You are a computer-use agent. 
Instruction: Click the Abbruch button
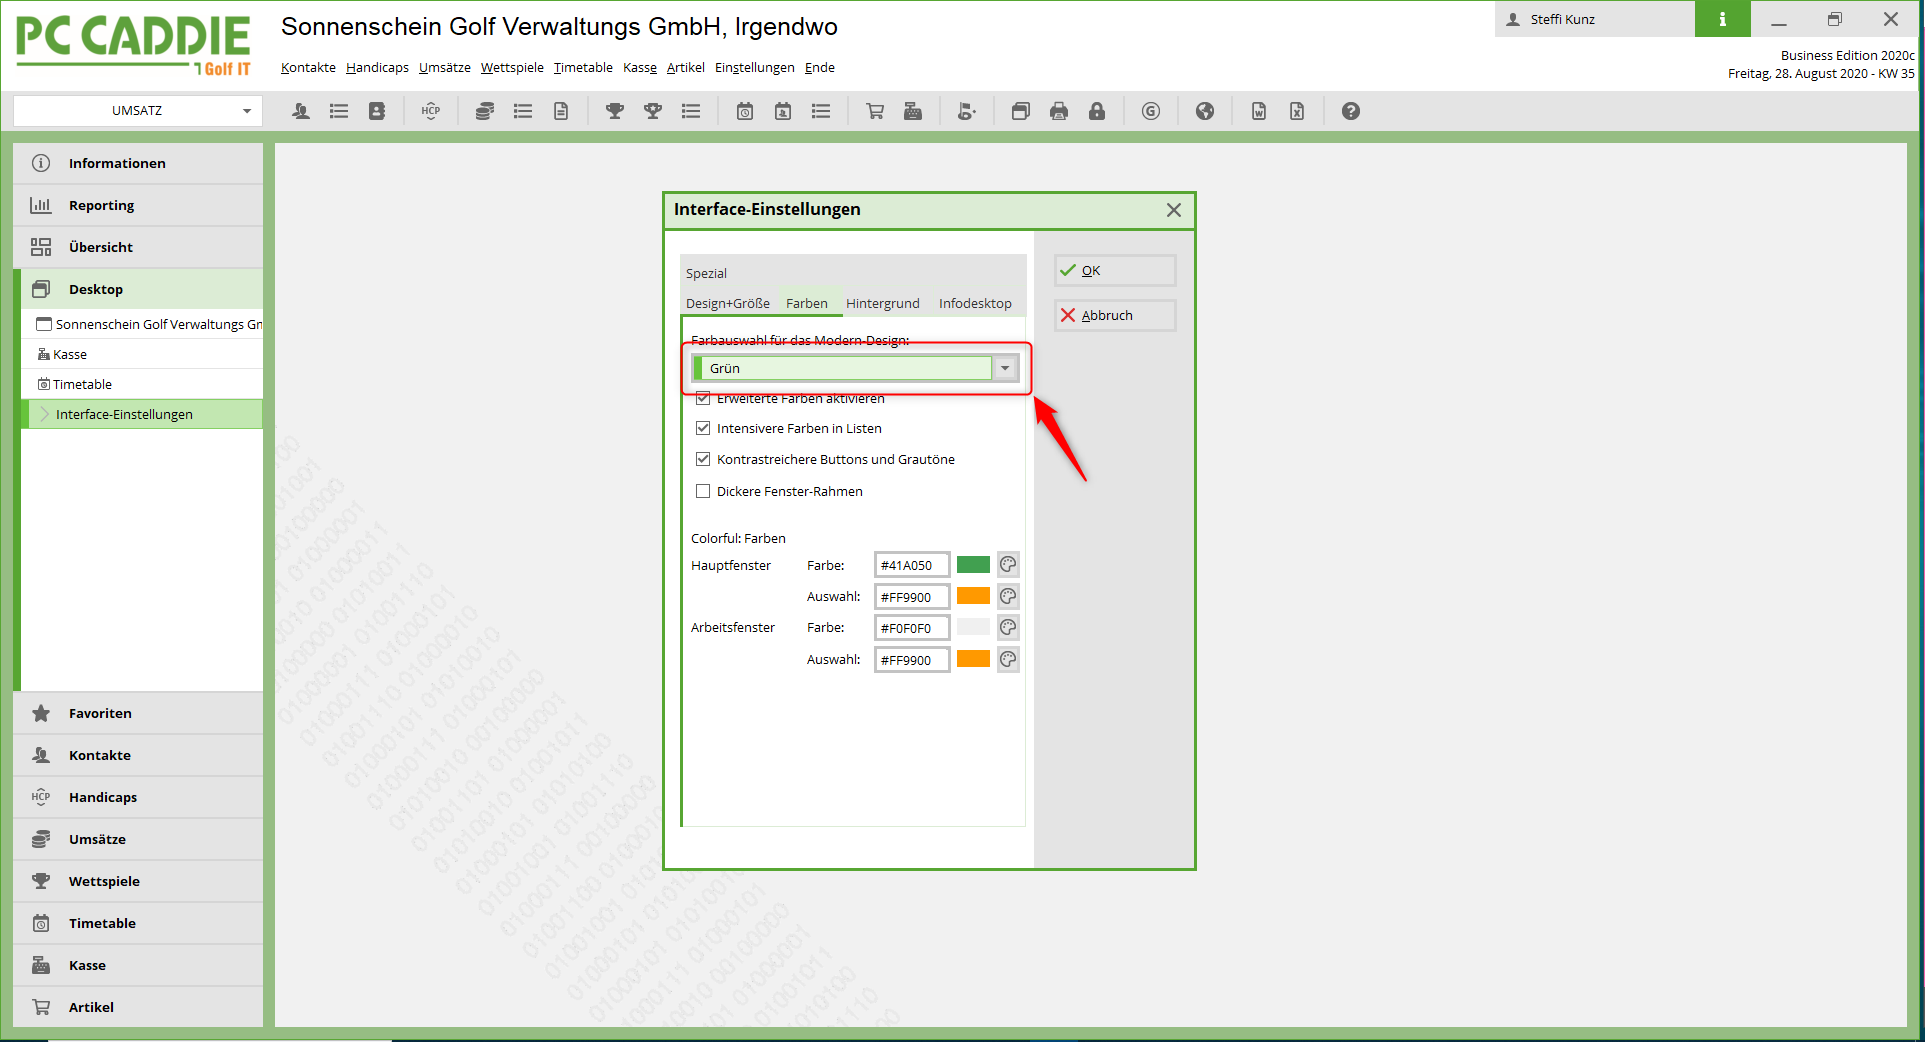[x=1114, y=315]
